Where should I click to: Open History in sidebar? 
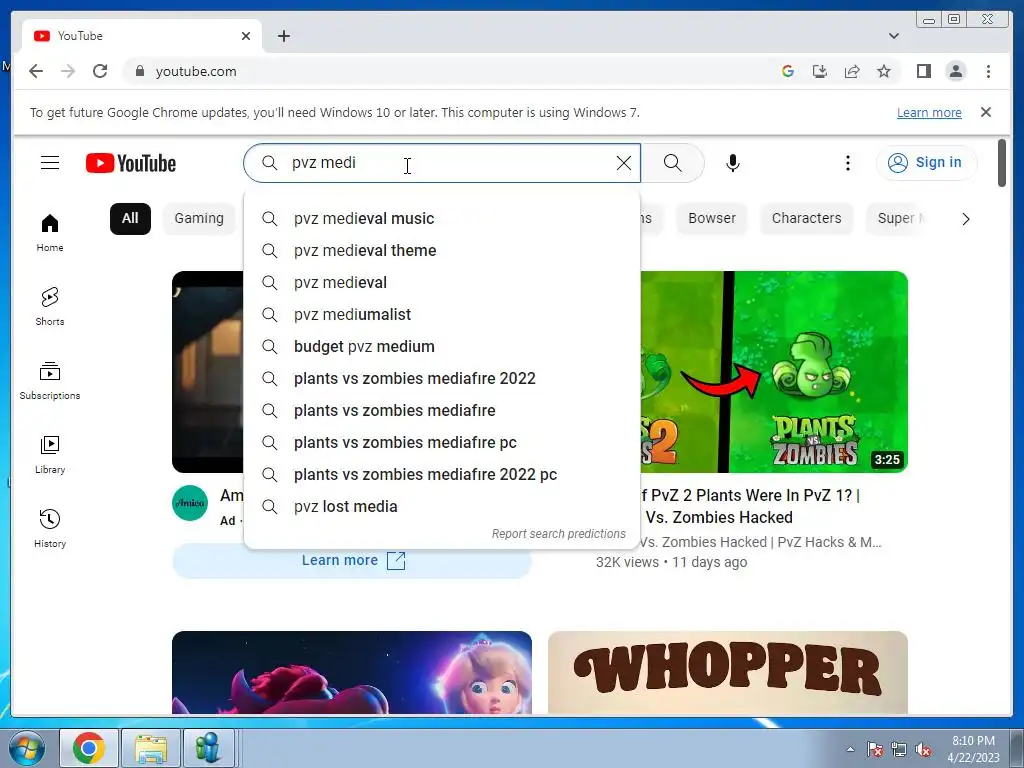[x=50, y=528]
